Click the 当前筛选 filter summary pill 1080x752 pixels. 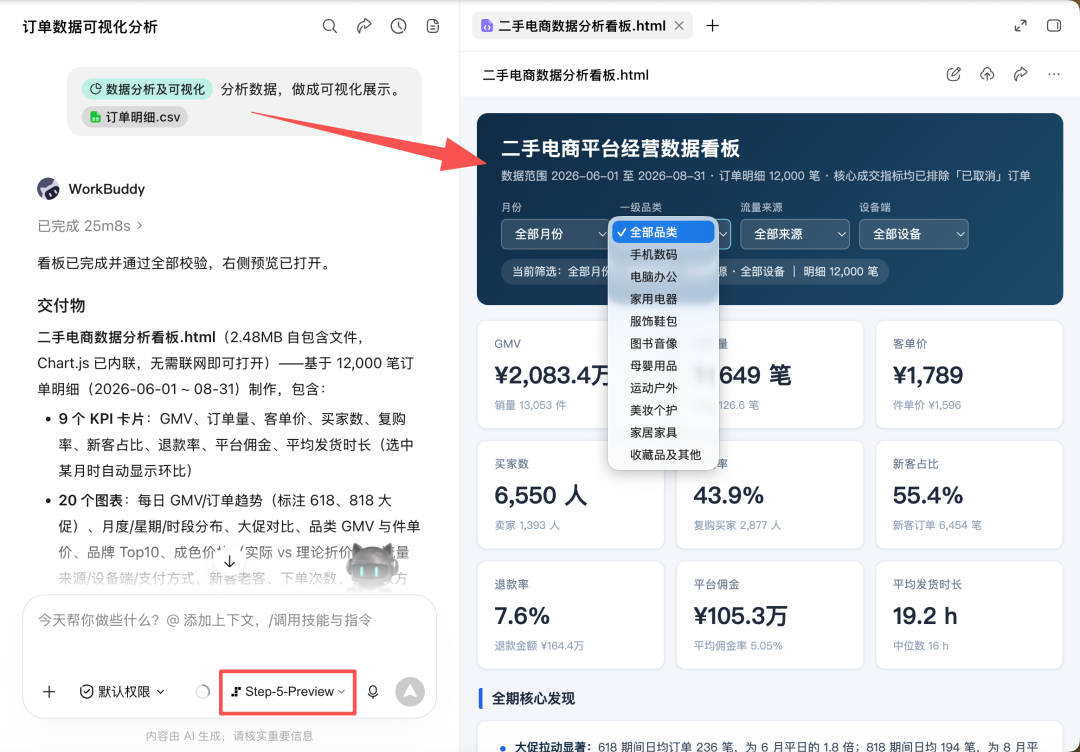695,271
